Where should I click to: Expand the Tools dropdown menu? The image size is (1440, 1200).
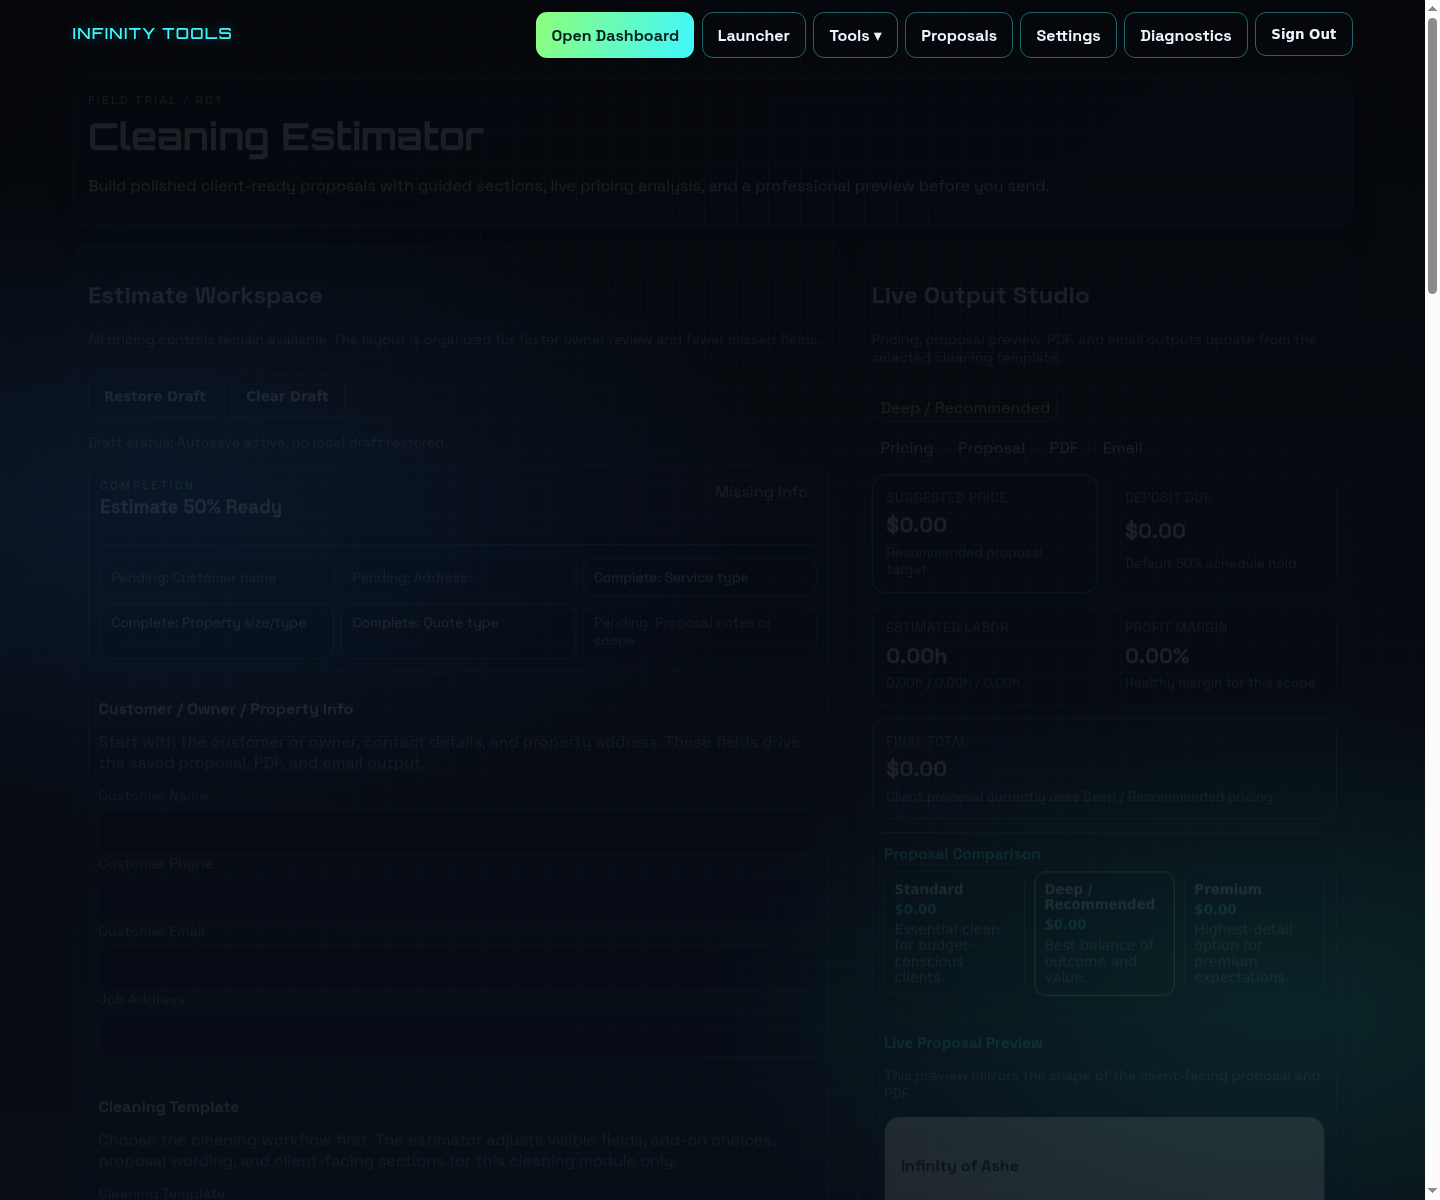coord(855,35)
